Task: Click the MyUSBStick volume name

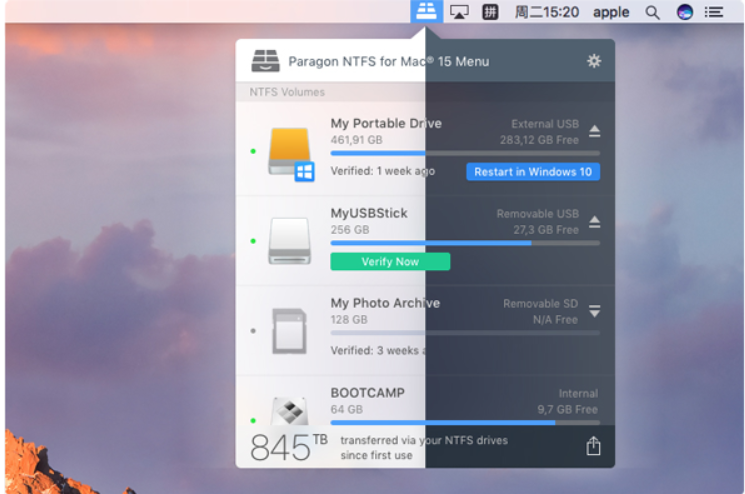Action: (369, 213)
